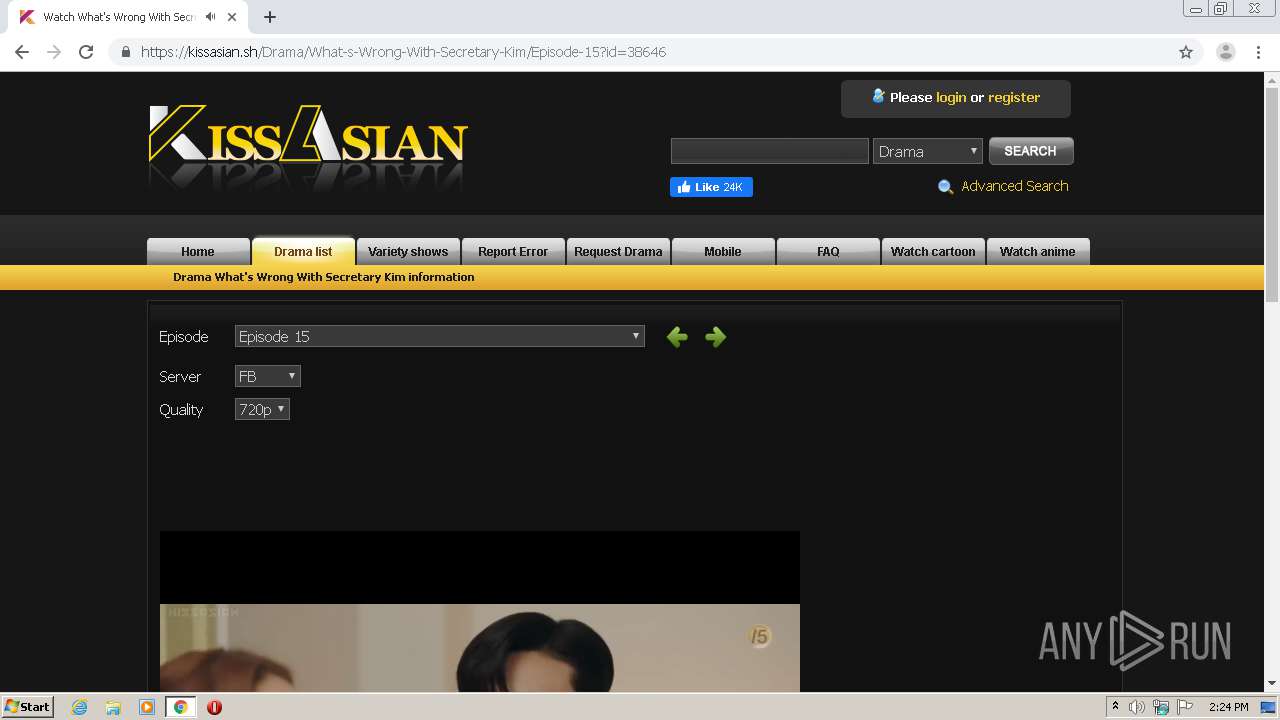Click the login link
This screenshot has height=720, width=1280.
pos(951,97)
